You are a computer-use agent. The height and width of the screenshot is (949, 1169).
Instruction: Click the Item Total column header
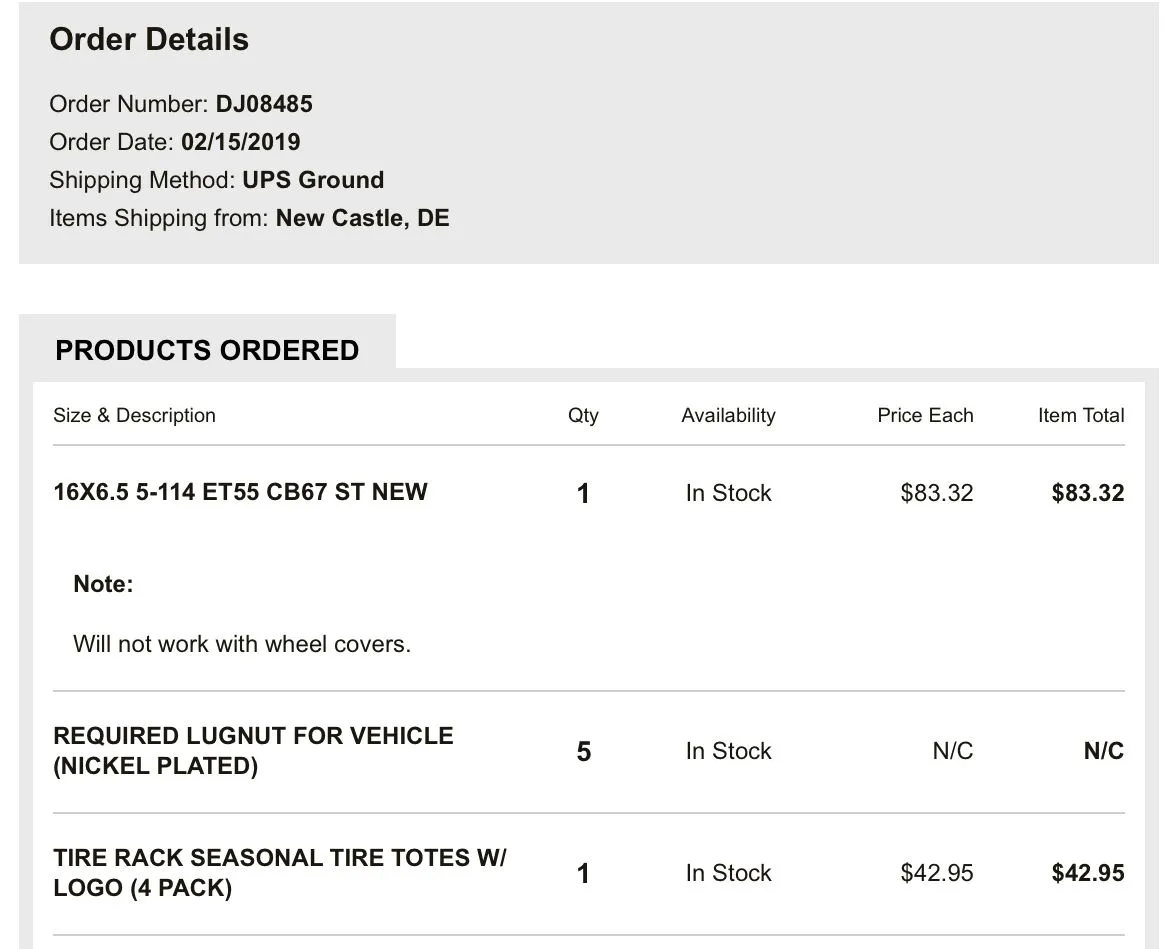[1081, 415]
